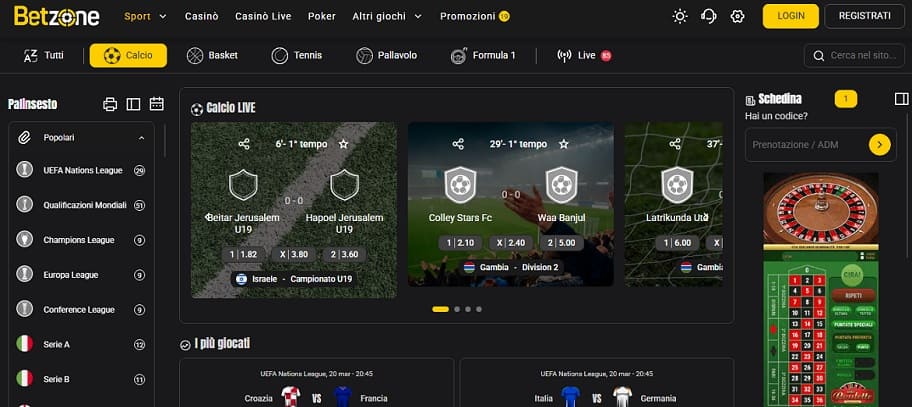Select the Formula 1 tab
912x407 pixels.
coord(483,56)
